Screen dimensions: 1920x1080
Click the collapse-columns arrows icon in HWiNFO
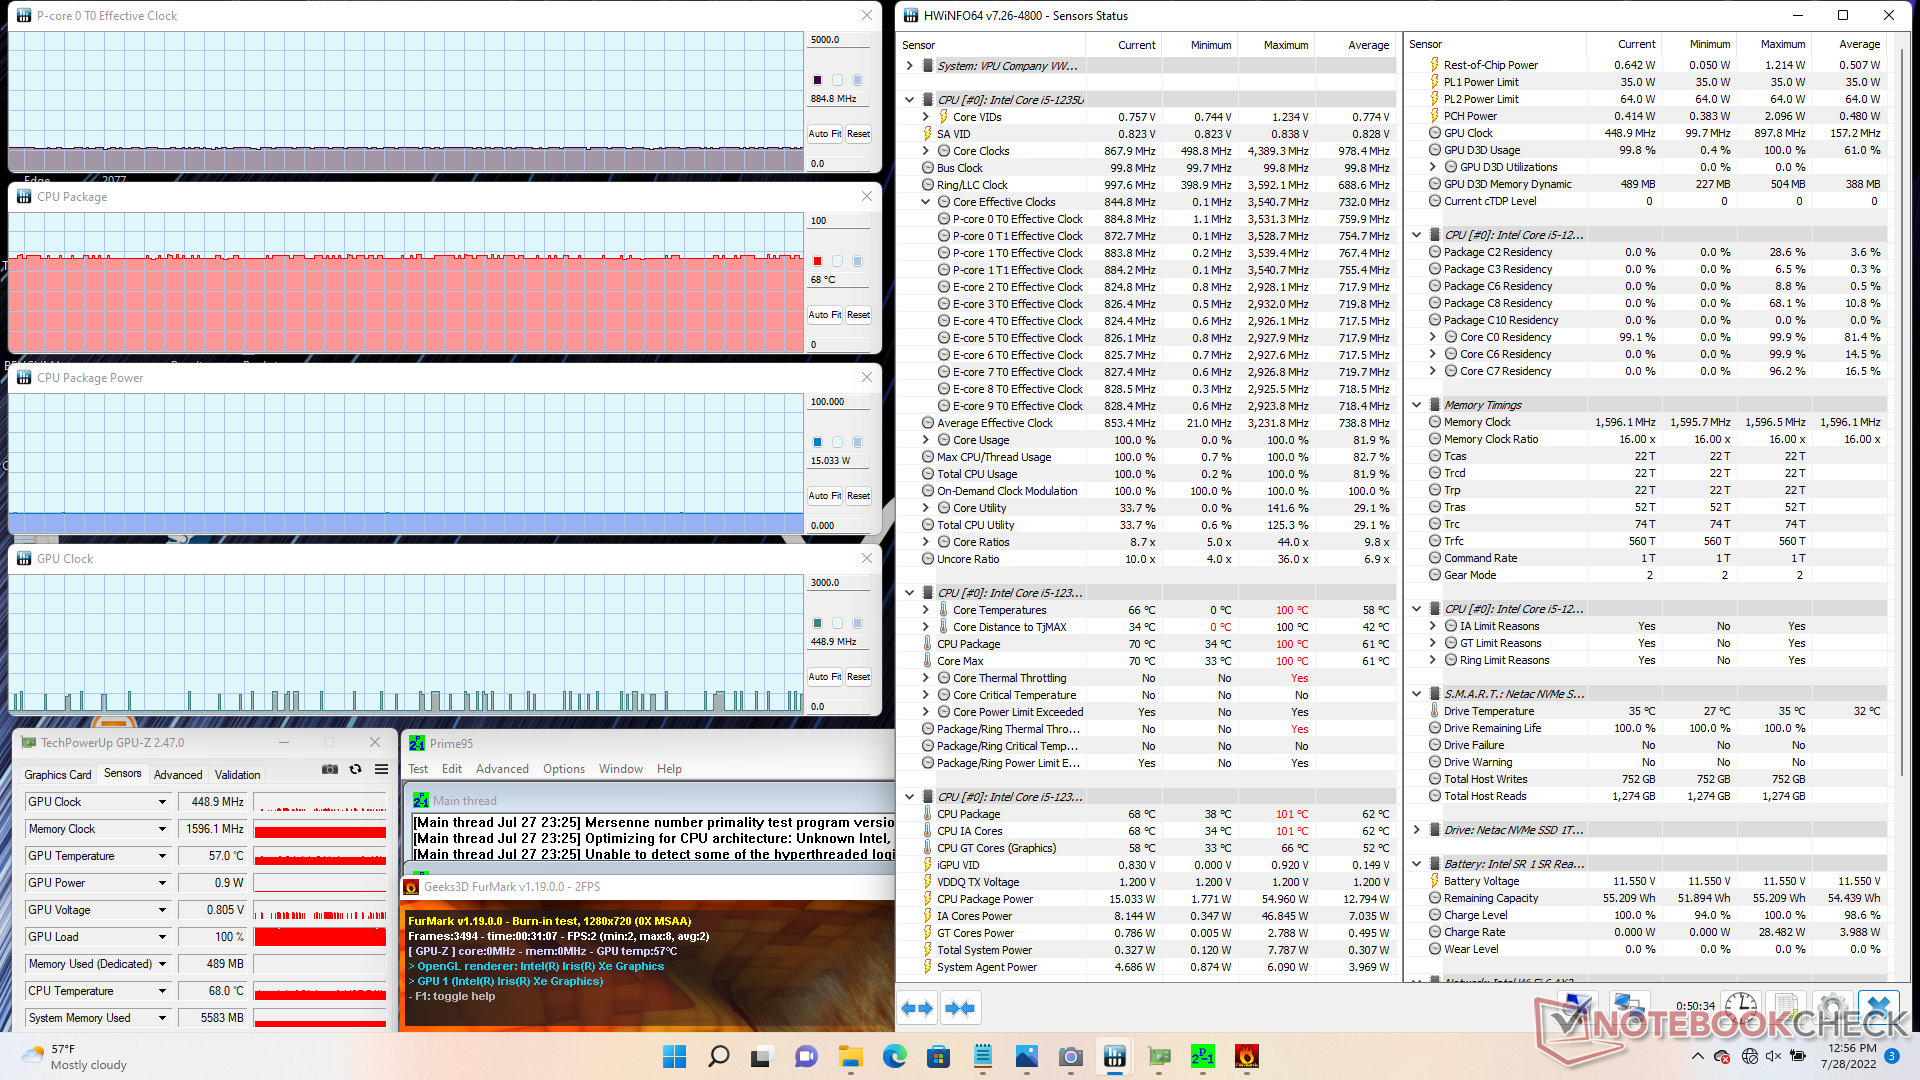pyautogui.click(x=960, y=1008)
